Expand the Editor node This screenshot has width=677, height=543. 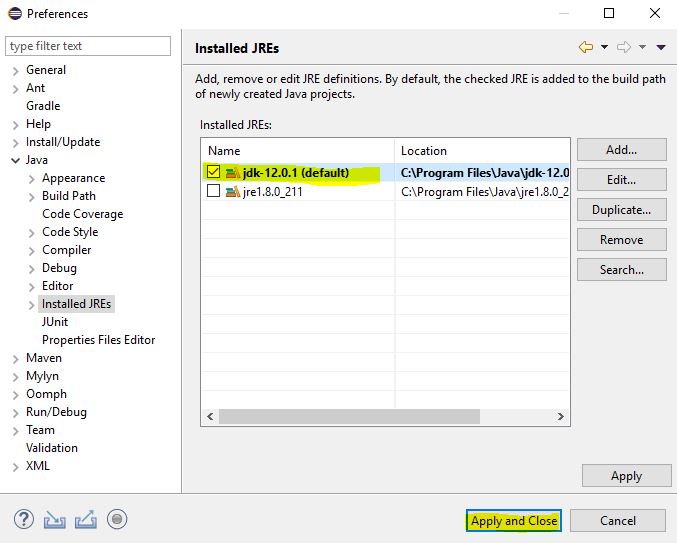[32, 287]
